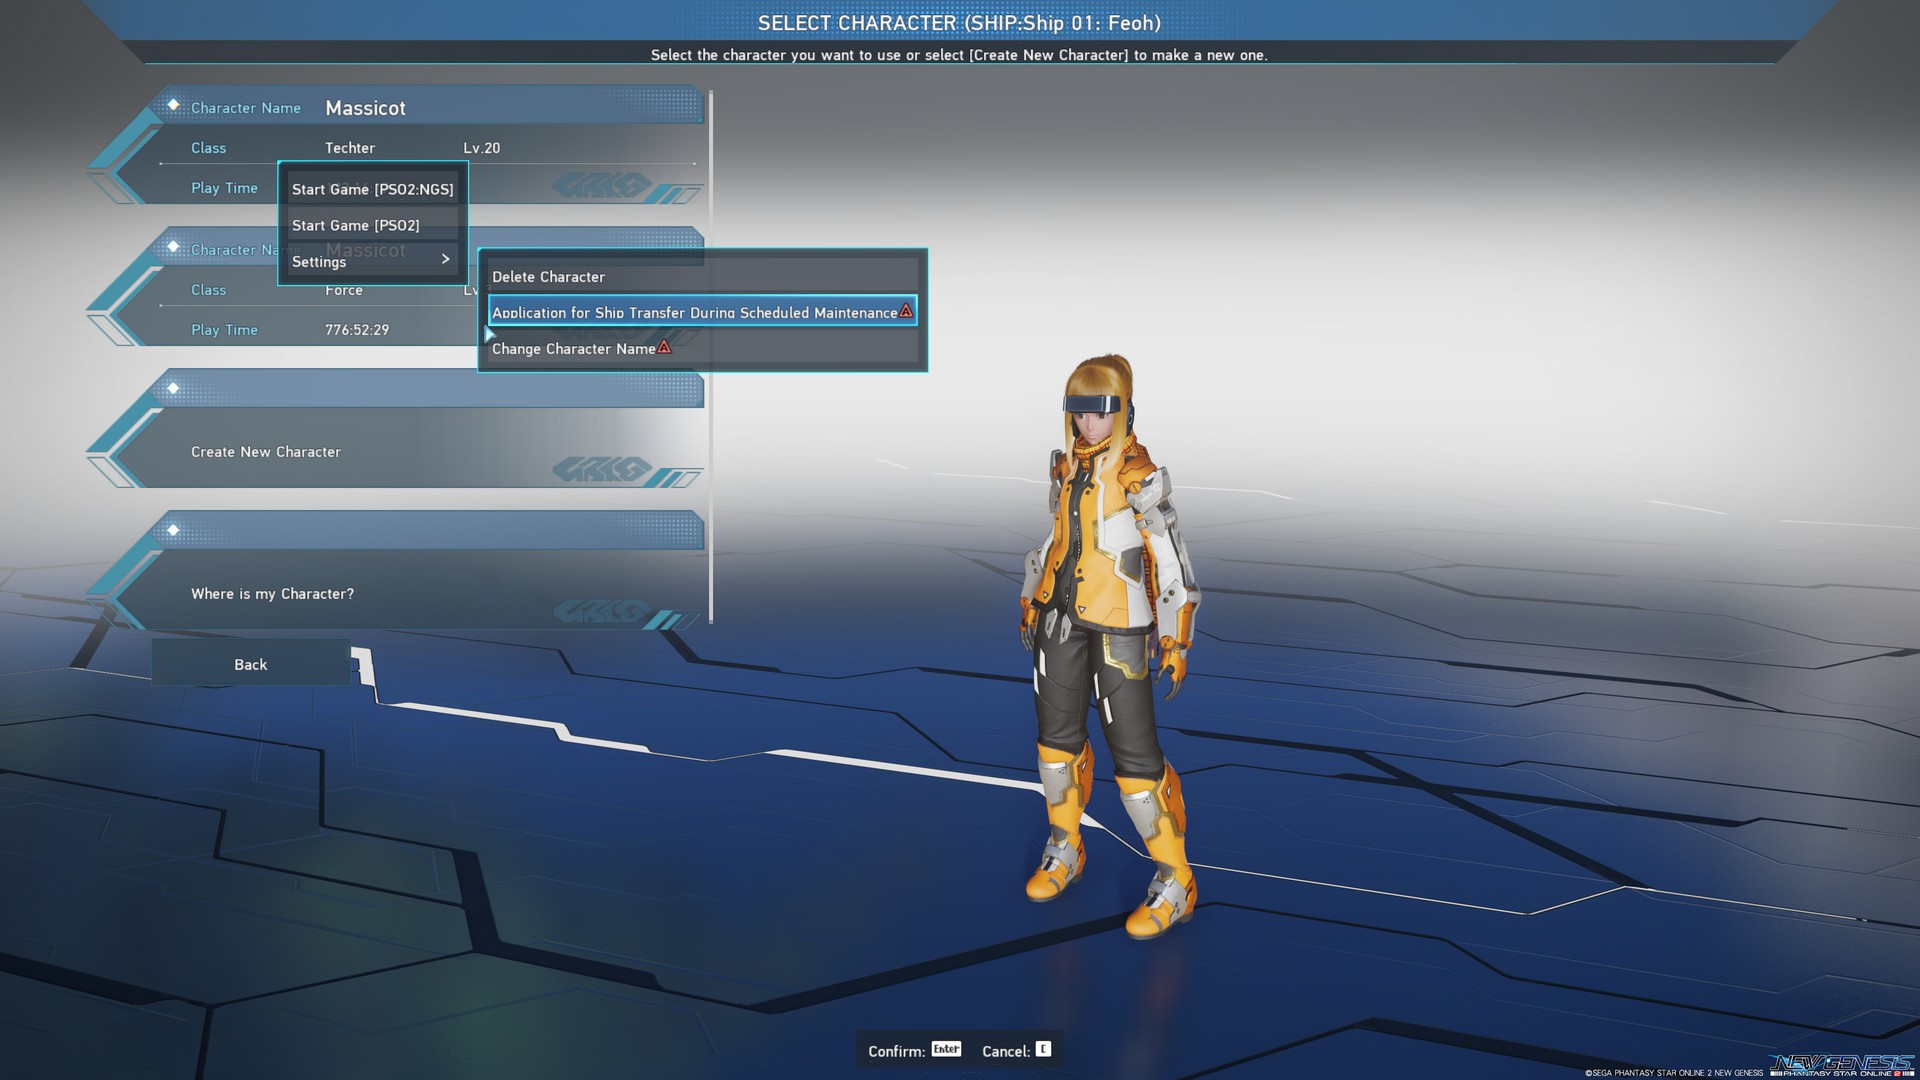1920x1080 pixels.
Task: Click the Enter key icon next to Confirm
Action: pos(945,1049)
